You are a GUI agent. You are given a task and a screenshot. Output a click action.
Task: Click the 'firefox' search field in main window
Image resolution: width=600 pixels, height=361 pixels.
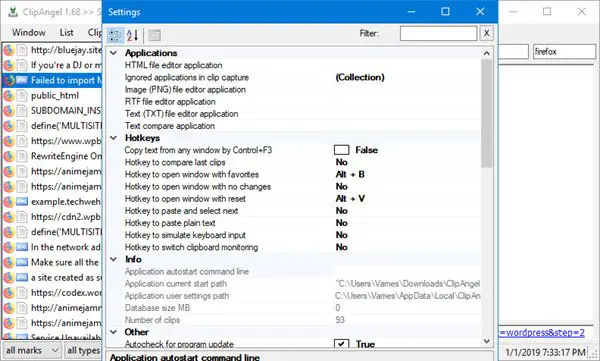[564, 51]
